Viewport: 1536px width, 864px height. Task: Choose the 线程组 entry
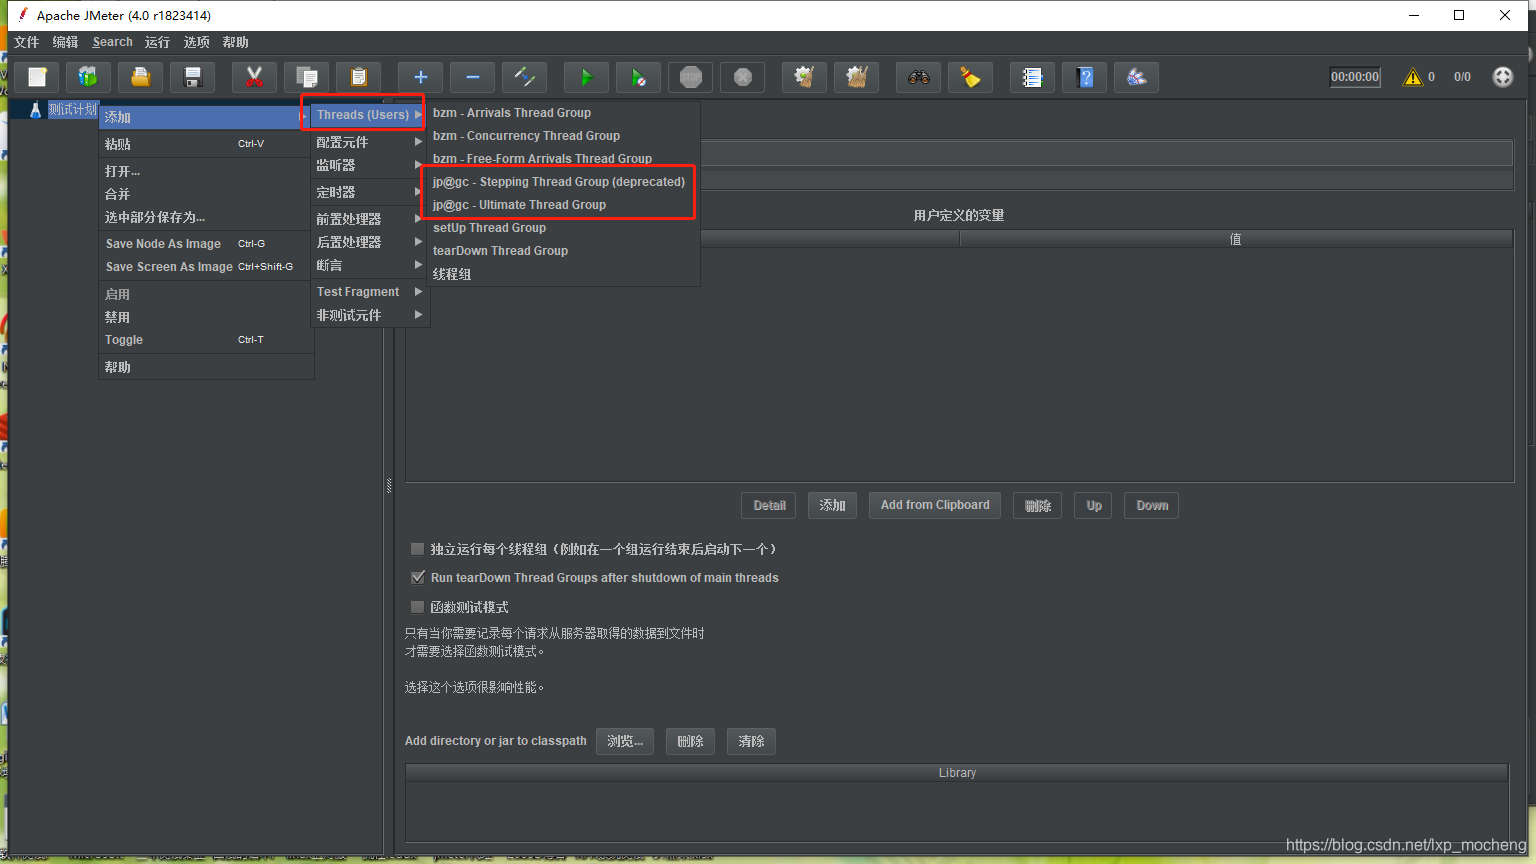564,274
